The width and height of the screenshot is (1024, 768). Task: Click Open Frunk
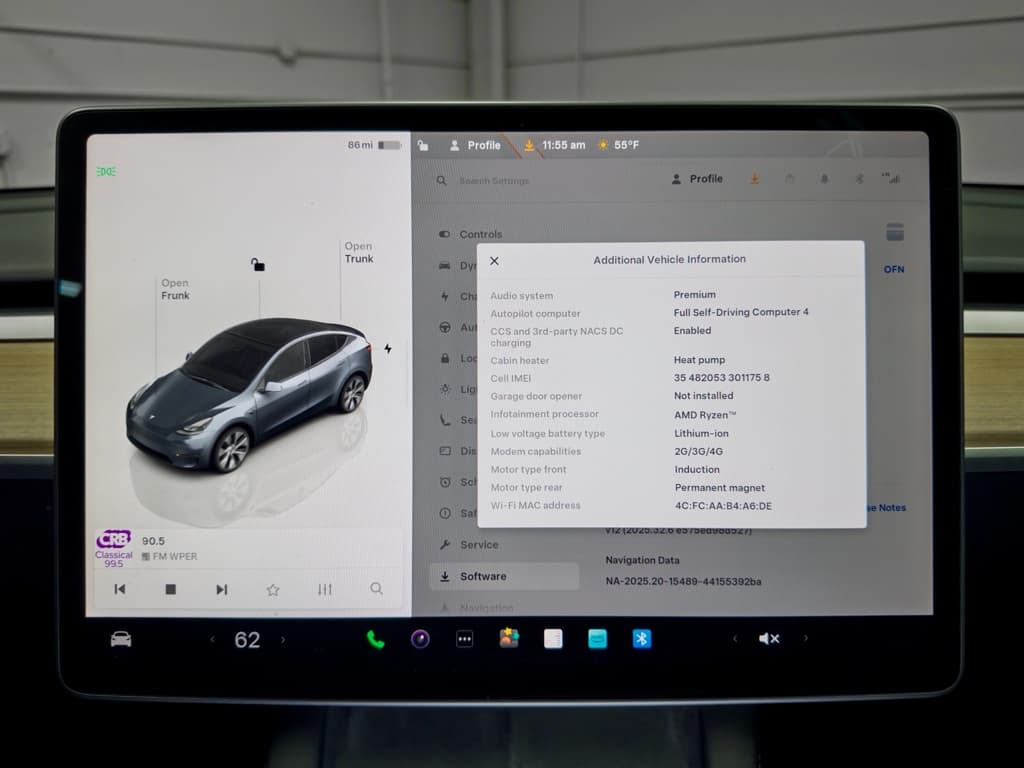coord(175,289)
